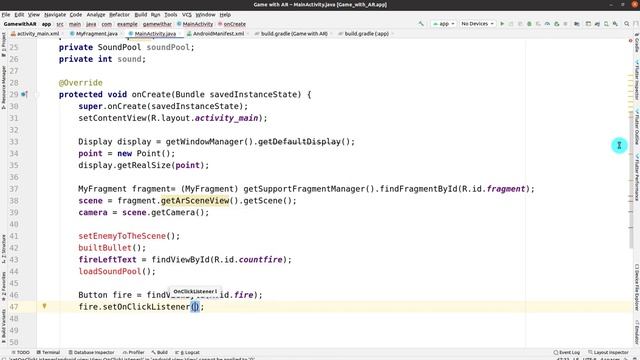Click the Debug app bug icon

click(x=529, y=24)
